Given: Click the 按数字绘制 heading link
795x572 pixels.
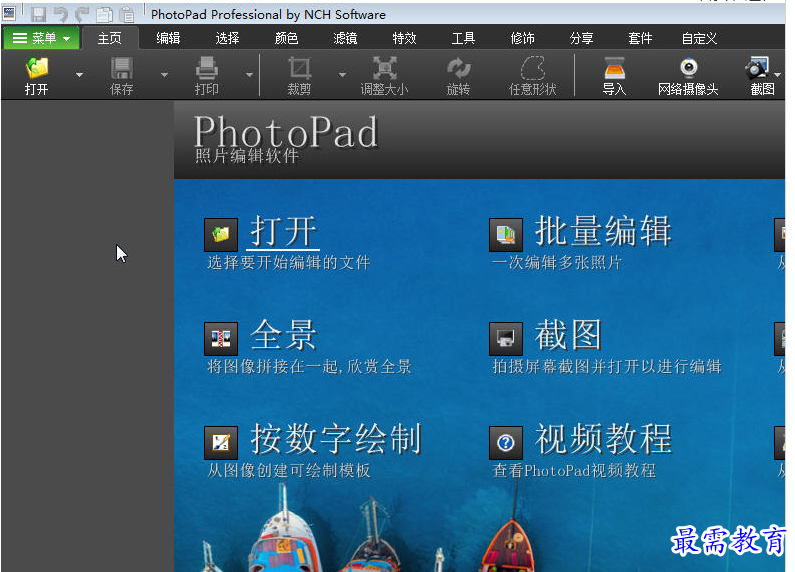Looking at the screenshot, I should (x=336, y=439).
